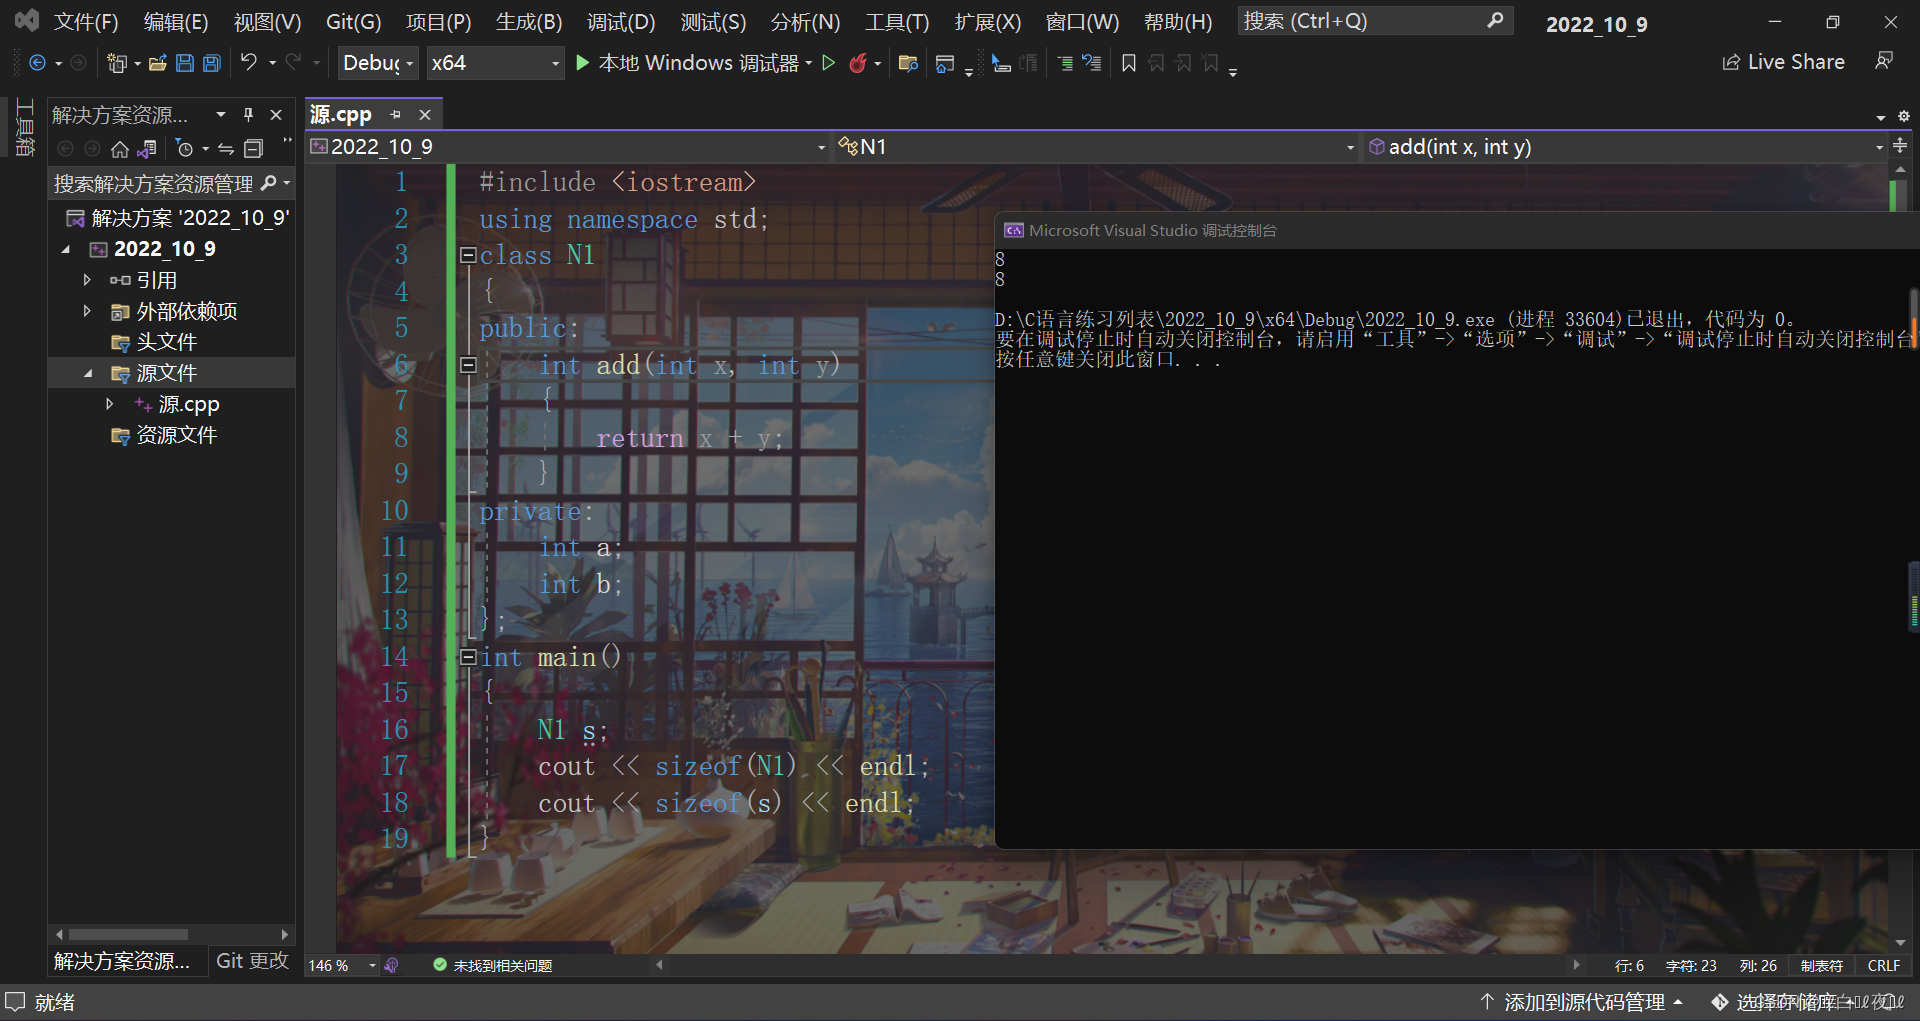Open the 工具(T) menu

point(897,22)
